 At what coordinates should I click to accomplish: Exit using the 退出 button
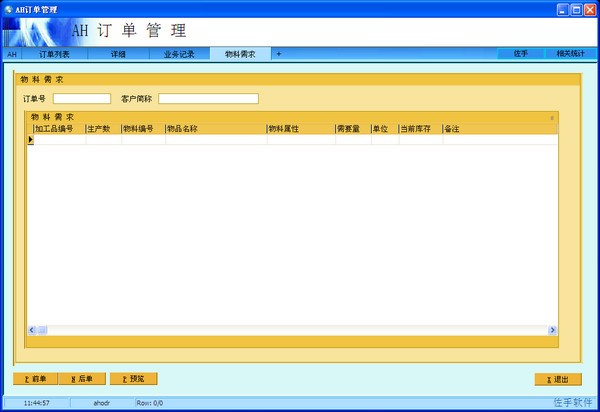558,379
